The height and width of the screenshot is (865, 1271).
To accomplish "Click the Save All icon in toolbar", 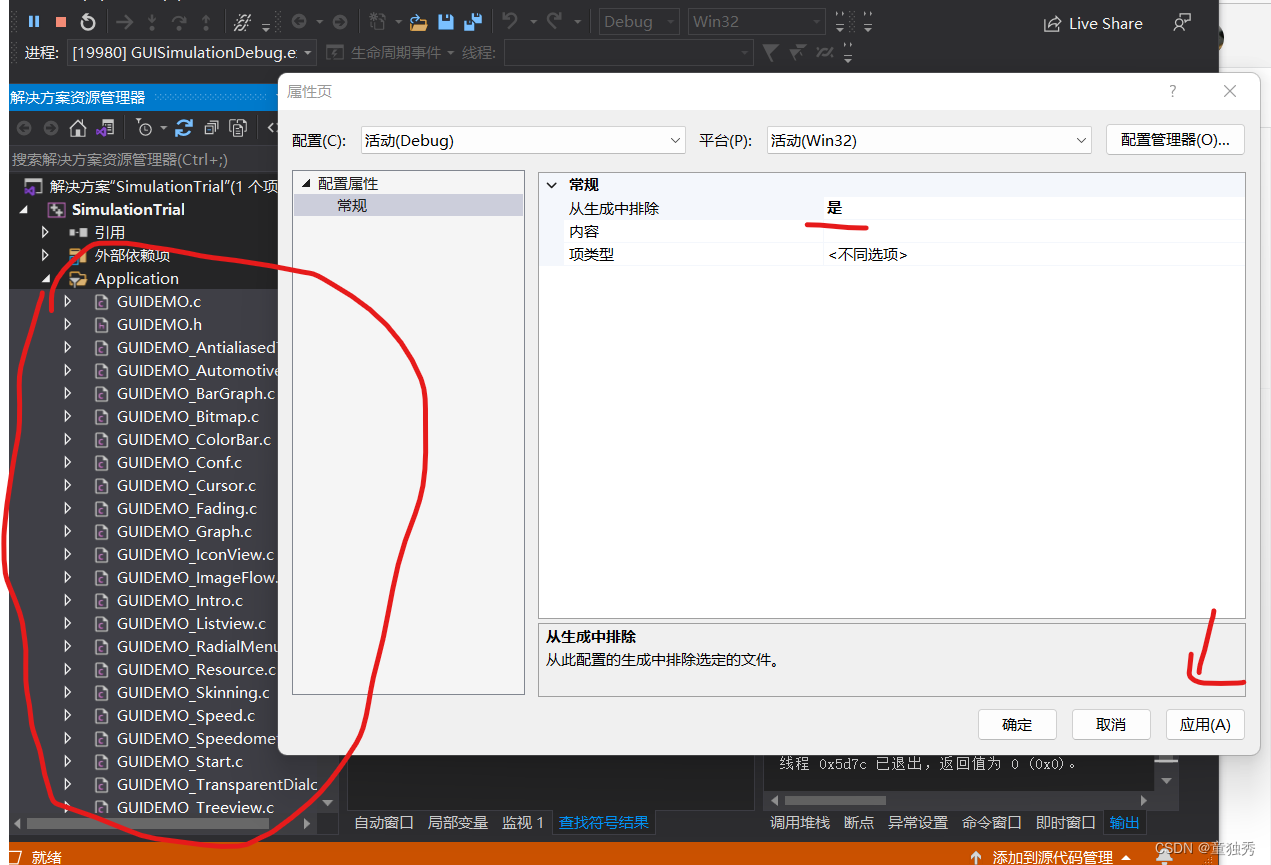I will click(x=473, y=22).
